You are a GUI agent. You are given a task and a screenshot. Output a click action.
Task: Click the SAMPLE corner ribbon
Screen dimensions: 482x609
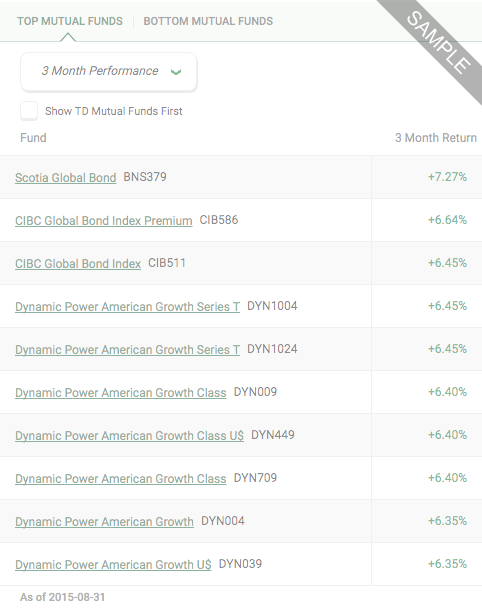coord(438,41)
